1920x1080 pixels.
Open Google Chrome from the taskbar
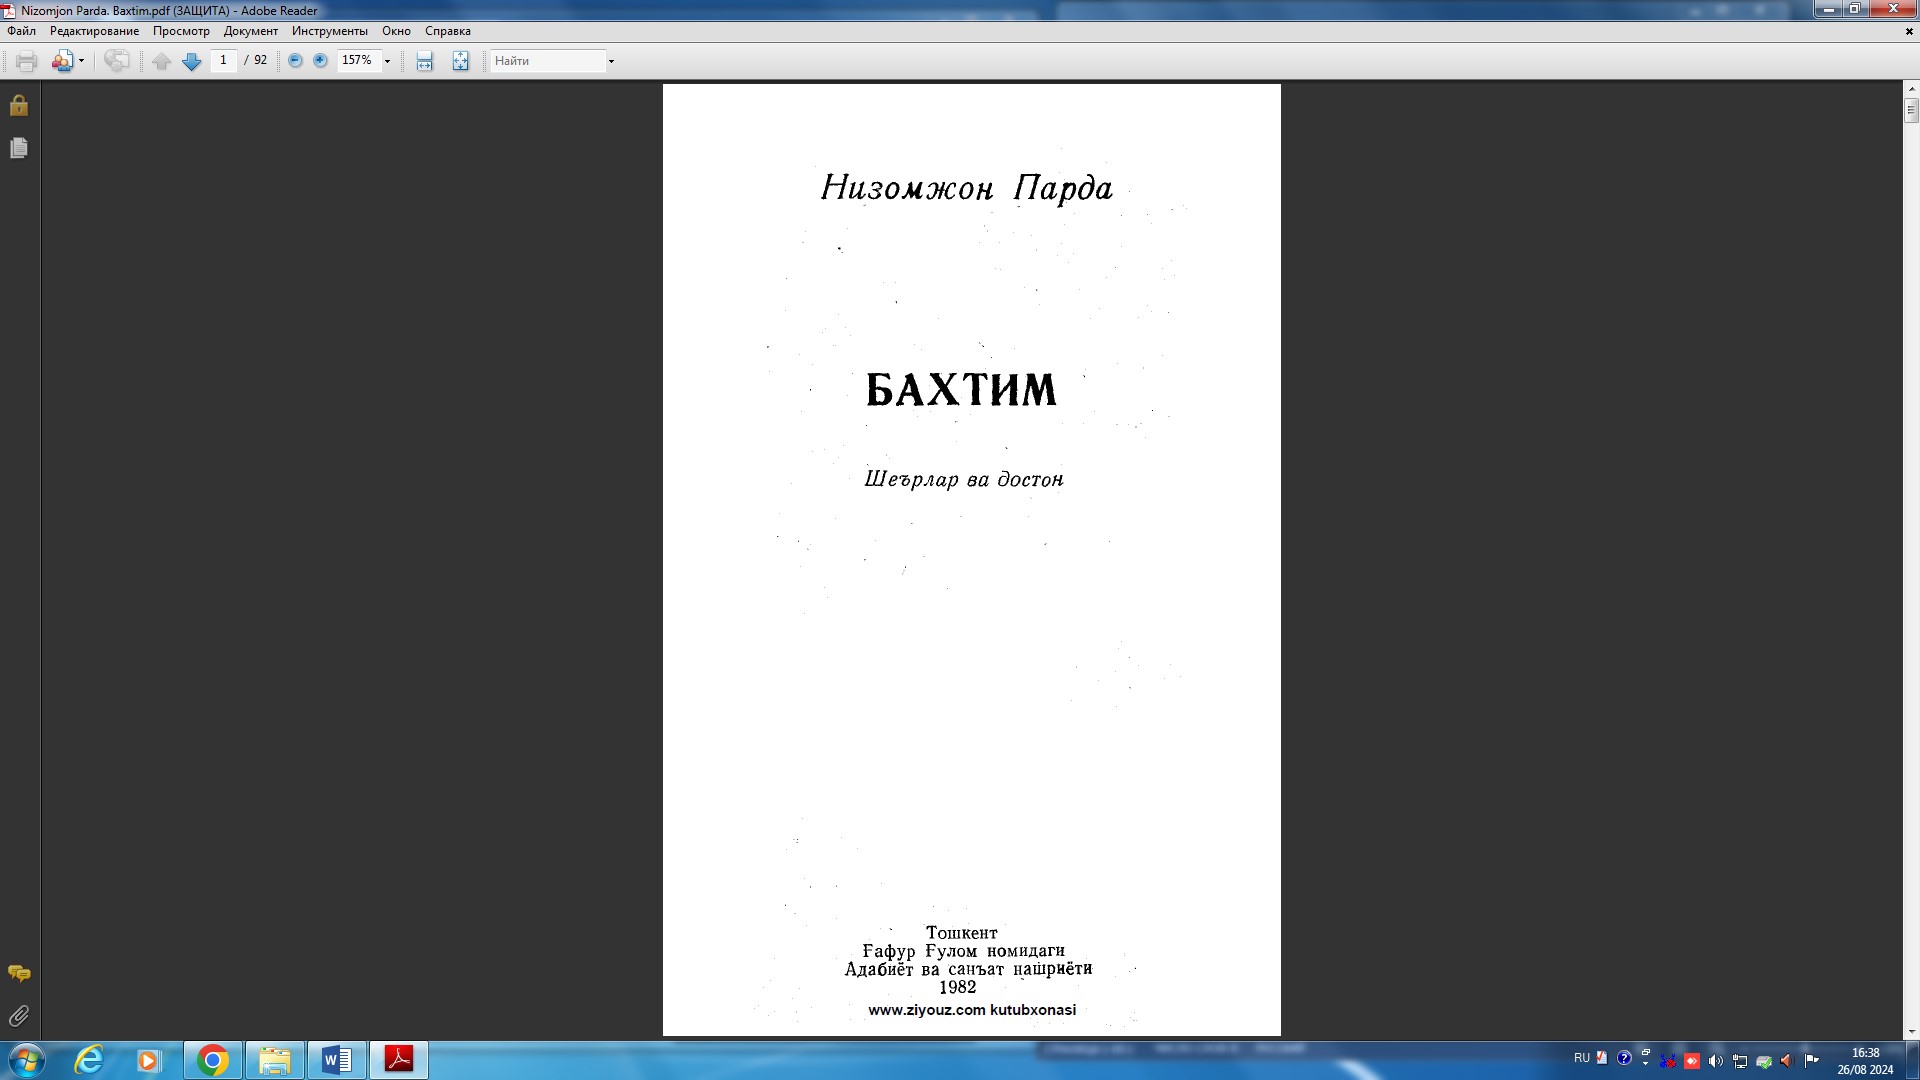point(212,1060)
